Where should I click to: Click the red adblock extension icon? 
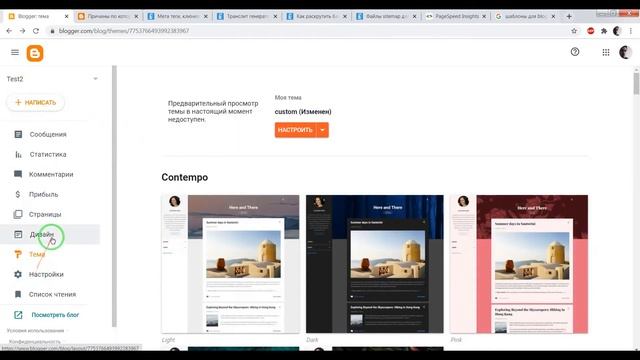click(591, 31)
